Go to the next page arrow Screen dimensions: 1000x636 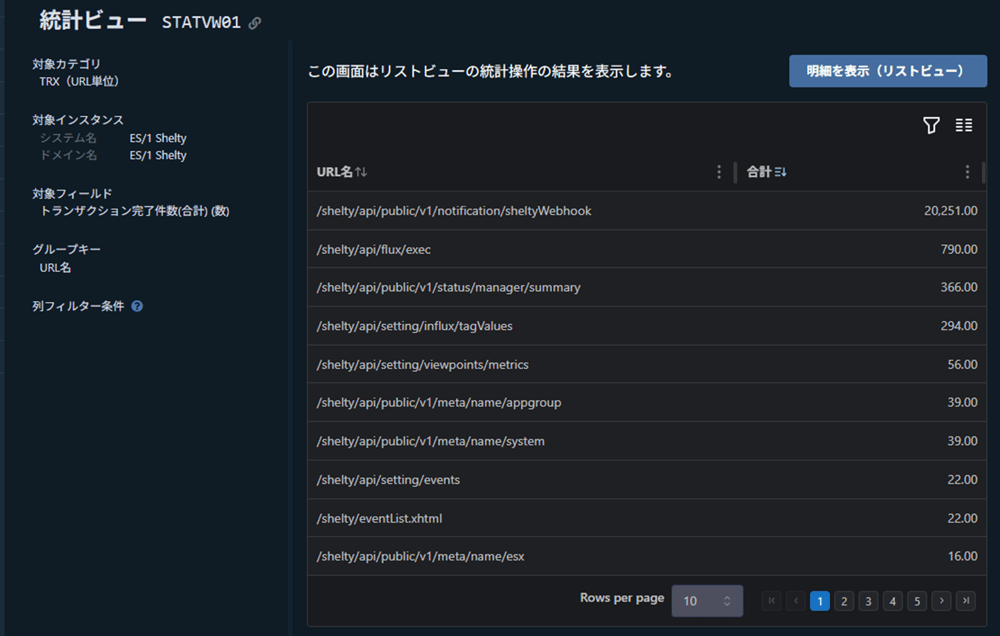pyautogui.click(x=941, y=601)
